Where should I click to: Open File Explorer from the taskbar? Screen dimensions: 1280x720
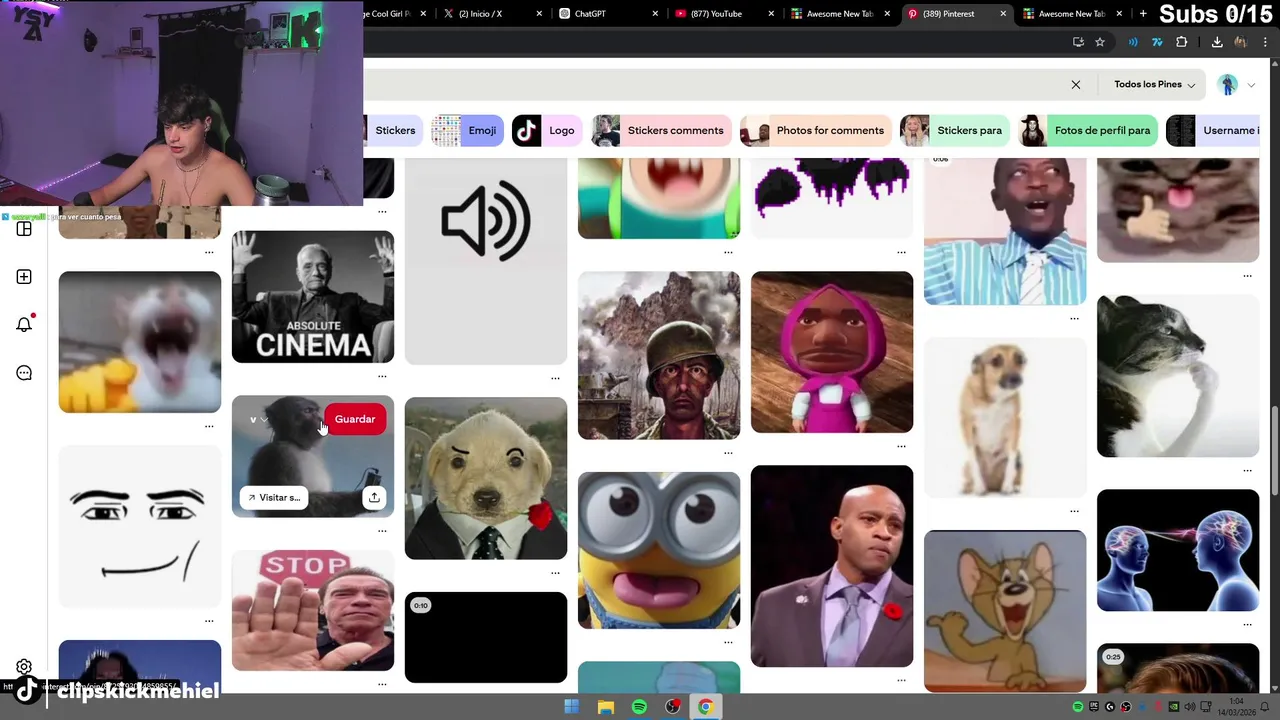606,707
